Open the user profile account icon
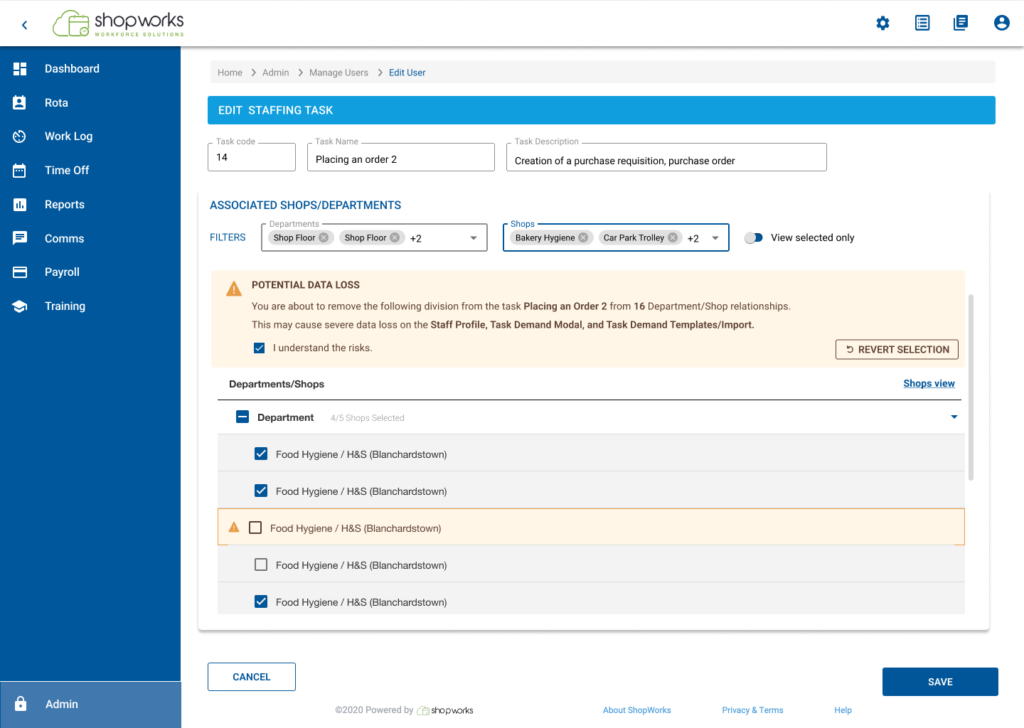 tap(1001, 23)
